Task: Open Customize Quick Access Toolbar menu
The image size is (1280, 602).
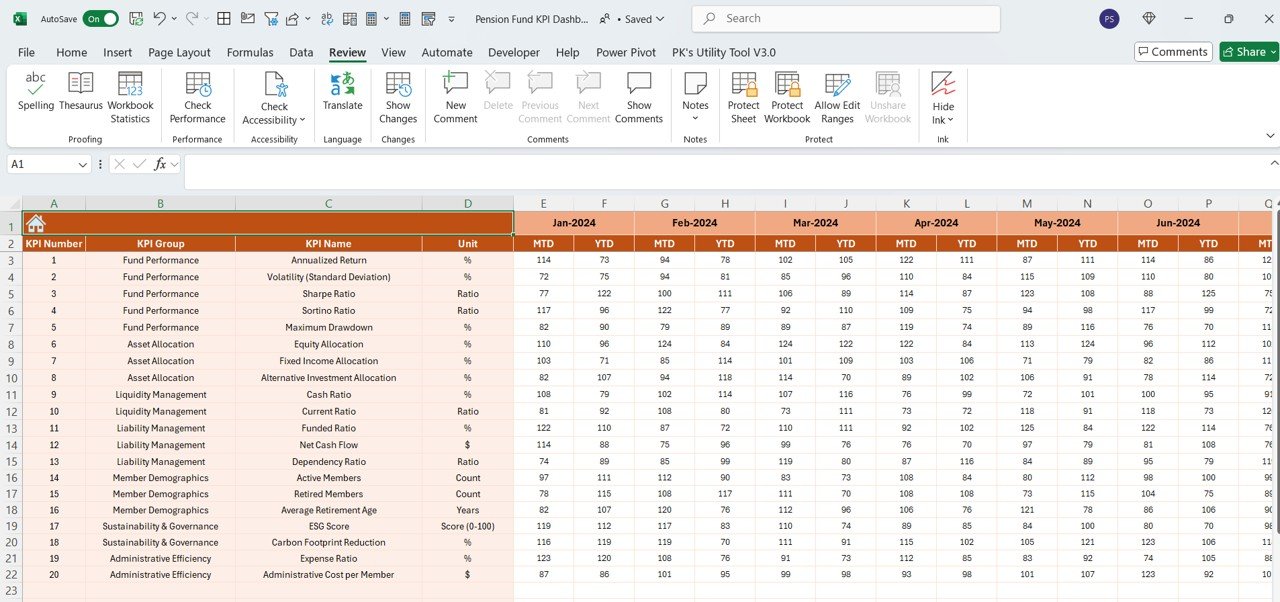Action: [x=452, y=19]
